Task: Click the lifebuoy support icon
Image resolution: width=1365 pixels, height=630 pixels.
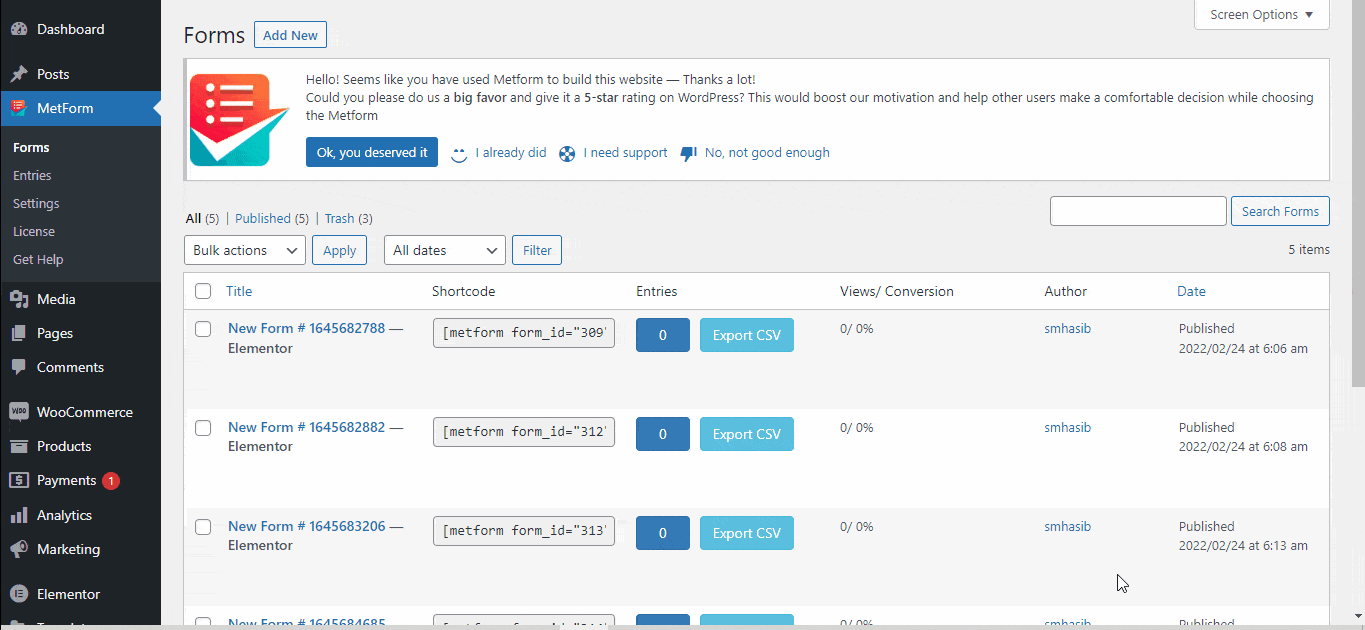Action: point(567,154)
